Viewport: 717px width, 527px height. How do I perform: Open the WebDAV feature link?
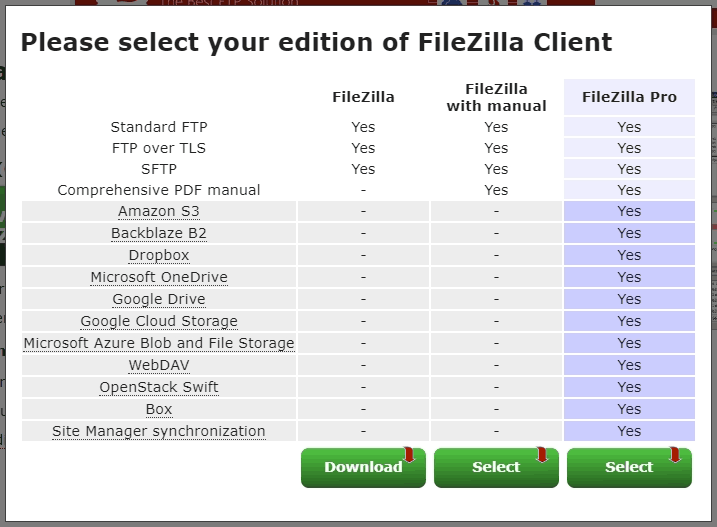pyautogui.click(x=159, y=365)
